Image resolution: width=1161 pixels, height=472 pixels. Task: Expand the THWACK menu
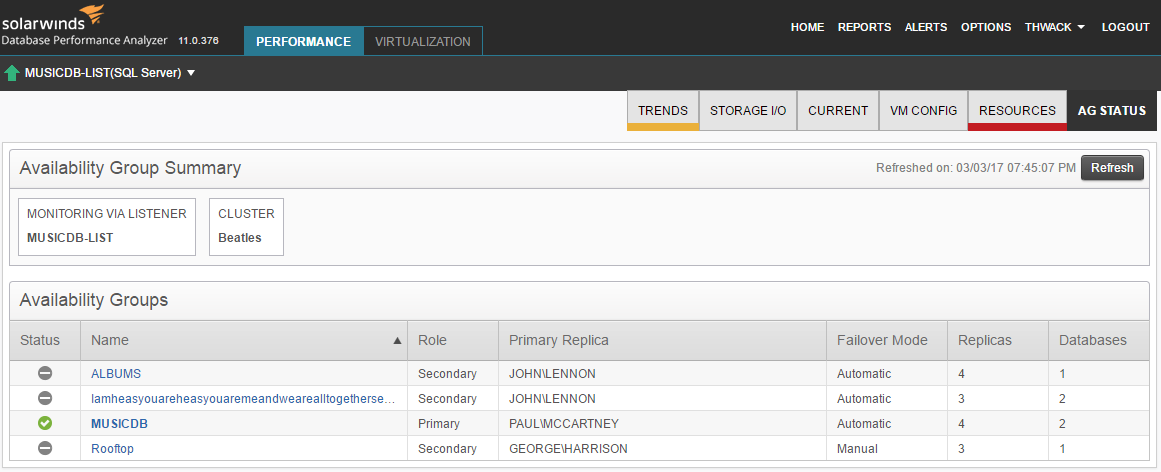point(1055,27)
